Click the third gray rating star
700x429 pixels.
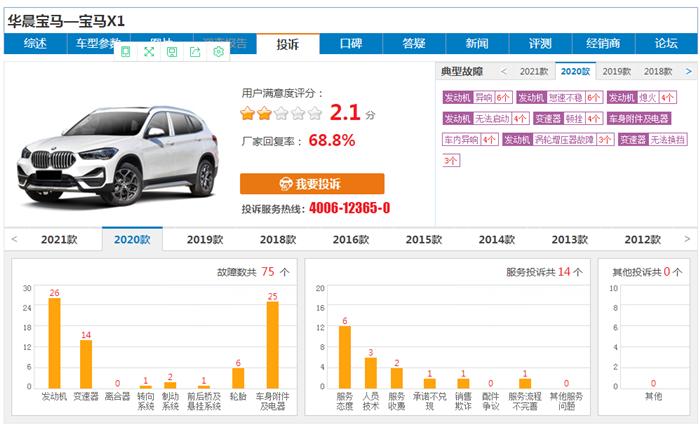coord(281,113)
